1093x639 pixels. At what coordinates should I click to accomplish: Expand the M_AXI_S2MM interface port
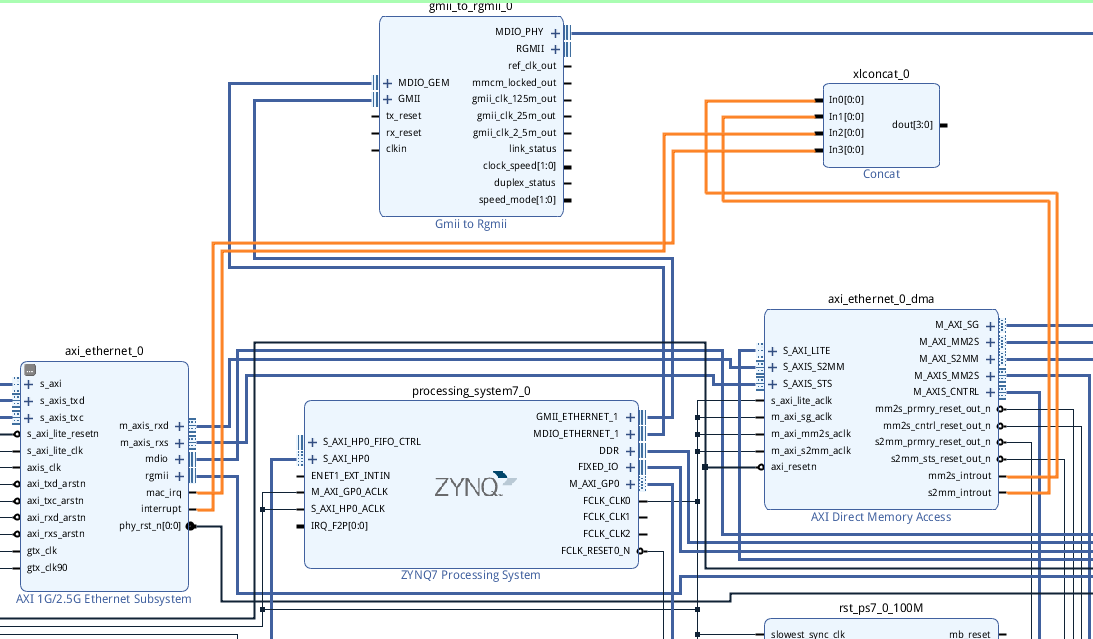coord(990,359)
